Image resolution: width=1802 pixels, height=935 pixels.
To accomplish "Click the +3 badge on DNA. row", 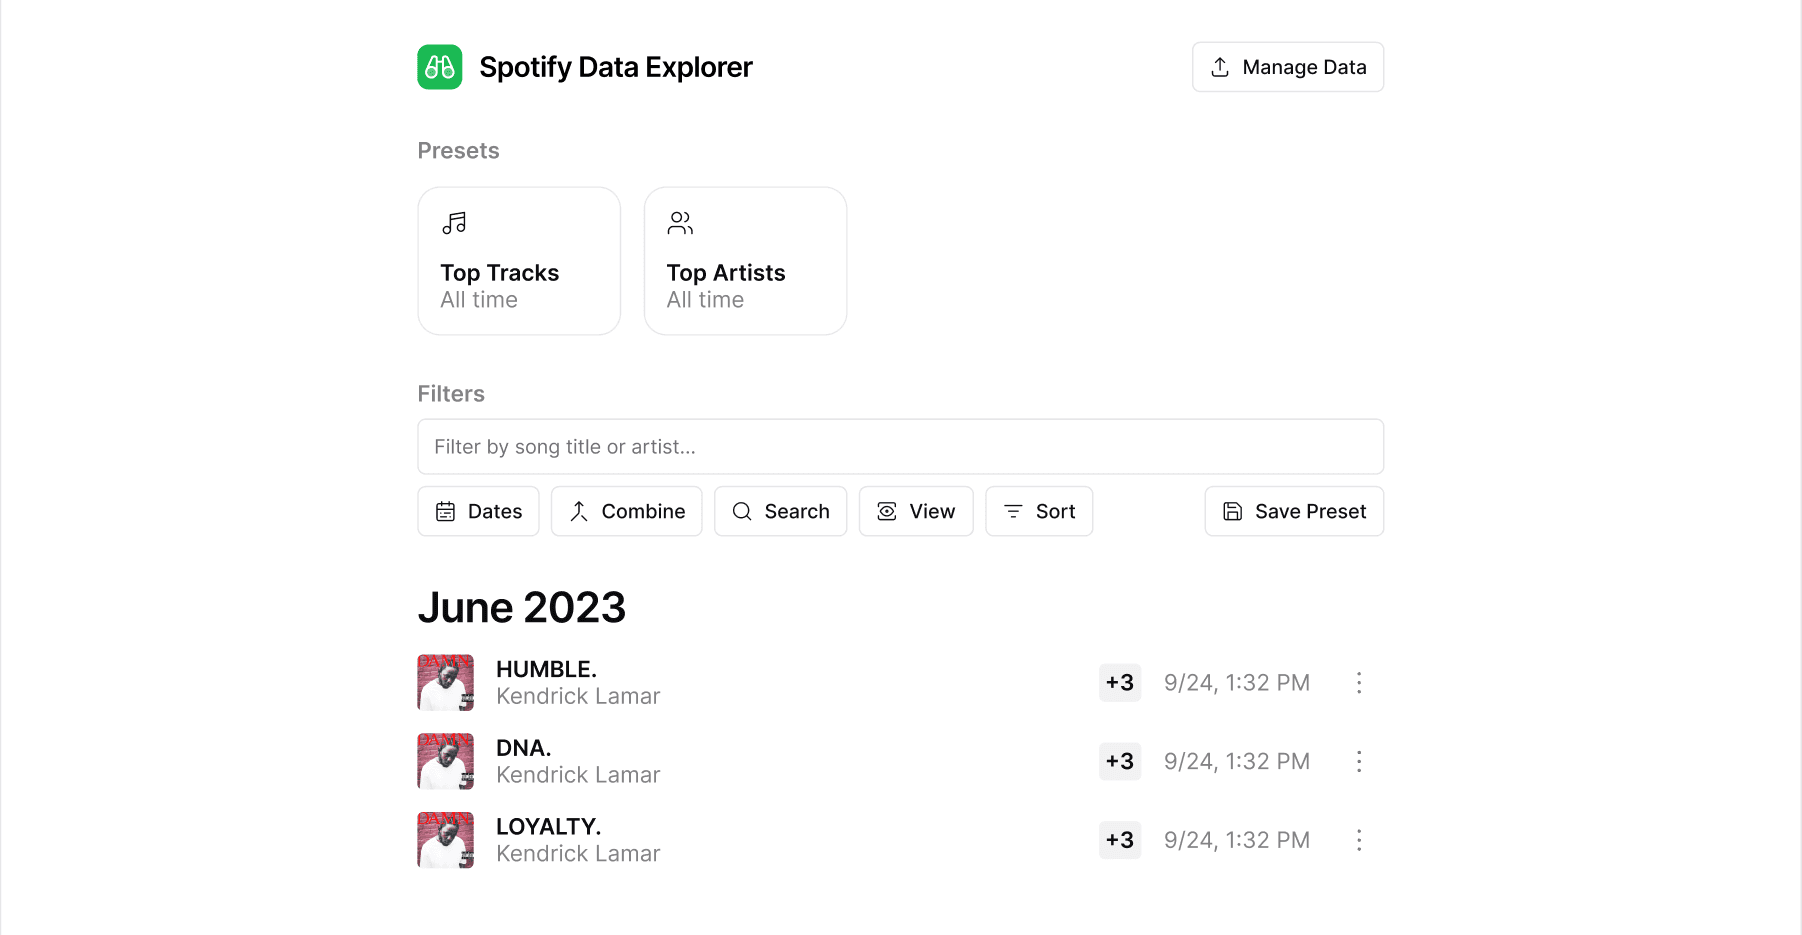I will pos(1120,761).
